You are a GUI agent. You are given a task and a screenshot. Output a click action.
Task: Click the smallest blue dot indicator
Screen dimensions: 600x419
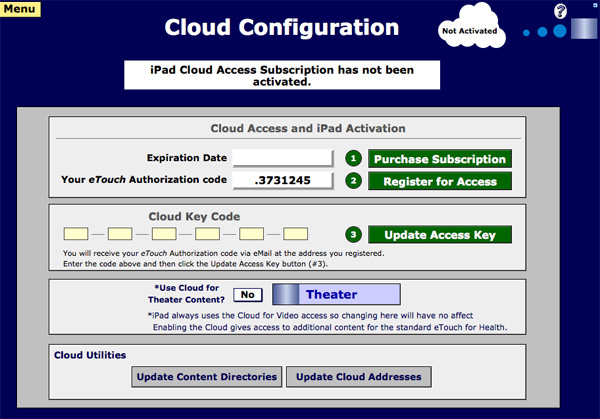526,33
